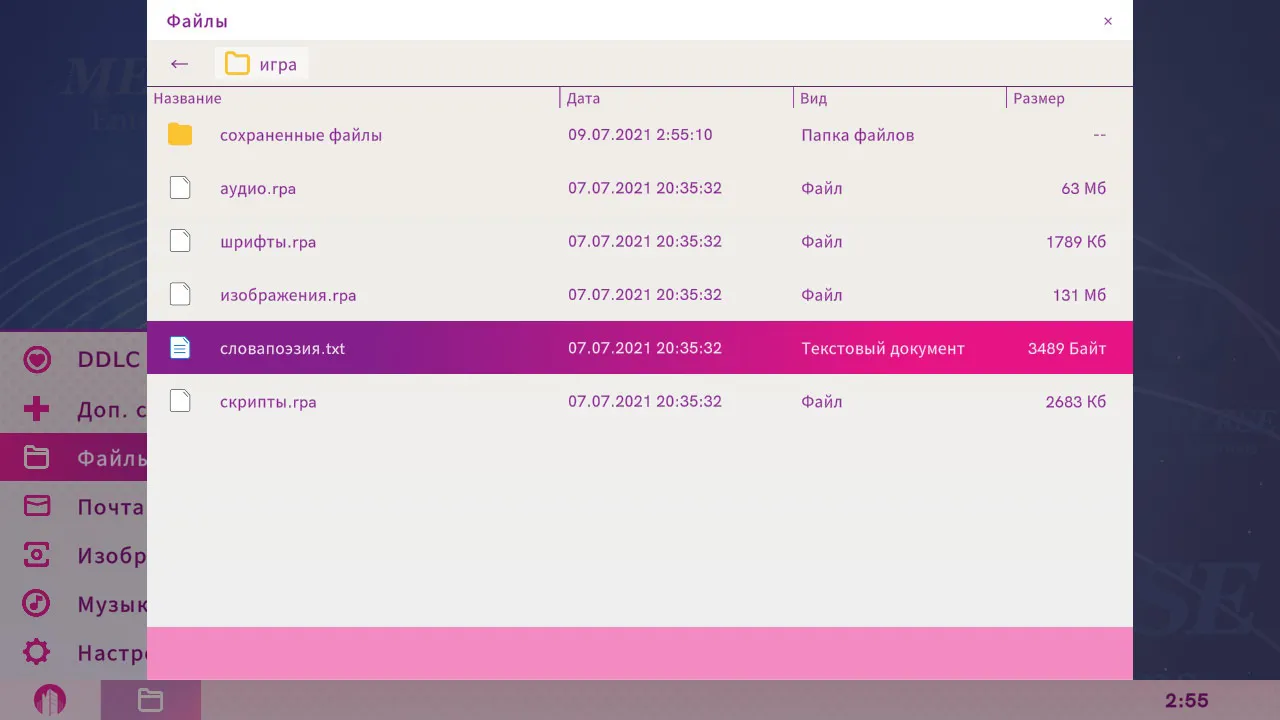Image resolution: width=1280 pixels, height=720 pixels.
Task: Open the music note icon in sidebar
Action: (37, 604)
